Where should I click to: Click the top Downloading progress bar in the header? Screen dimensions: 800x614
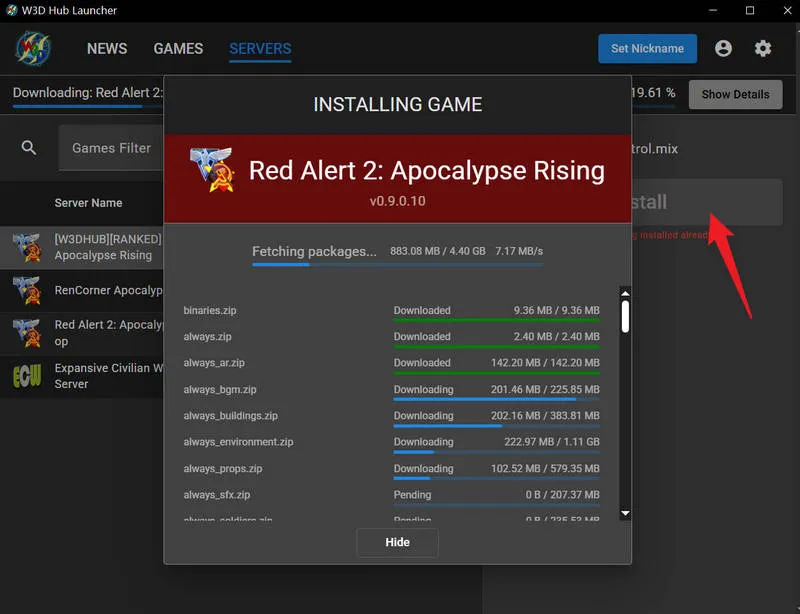(x=88, y=106)
